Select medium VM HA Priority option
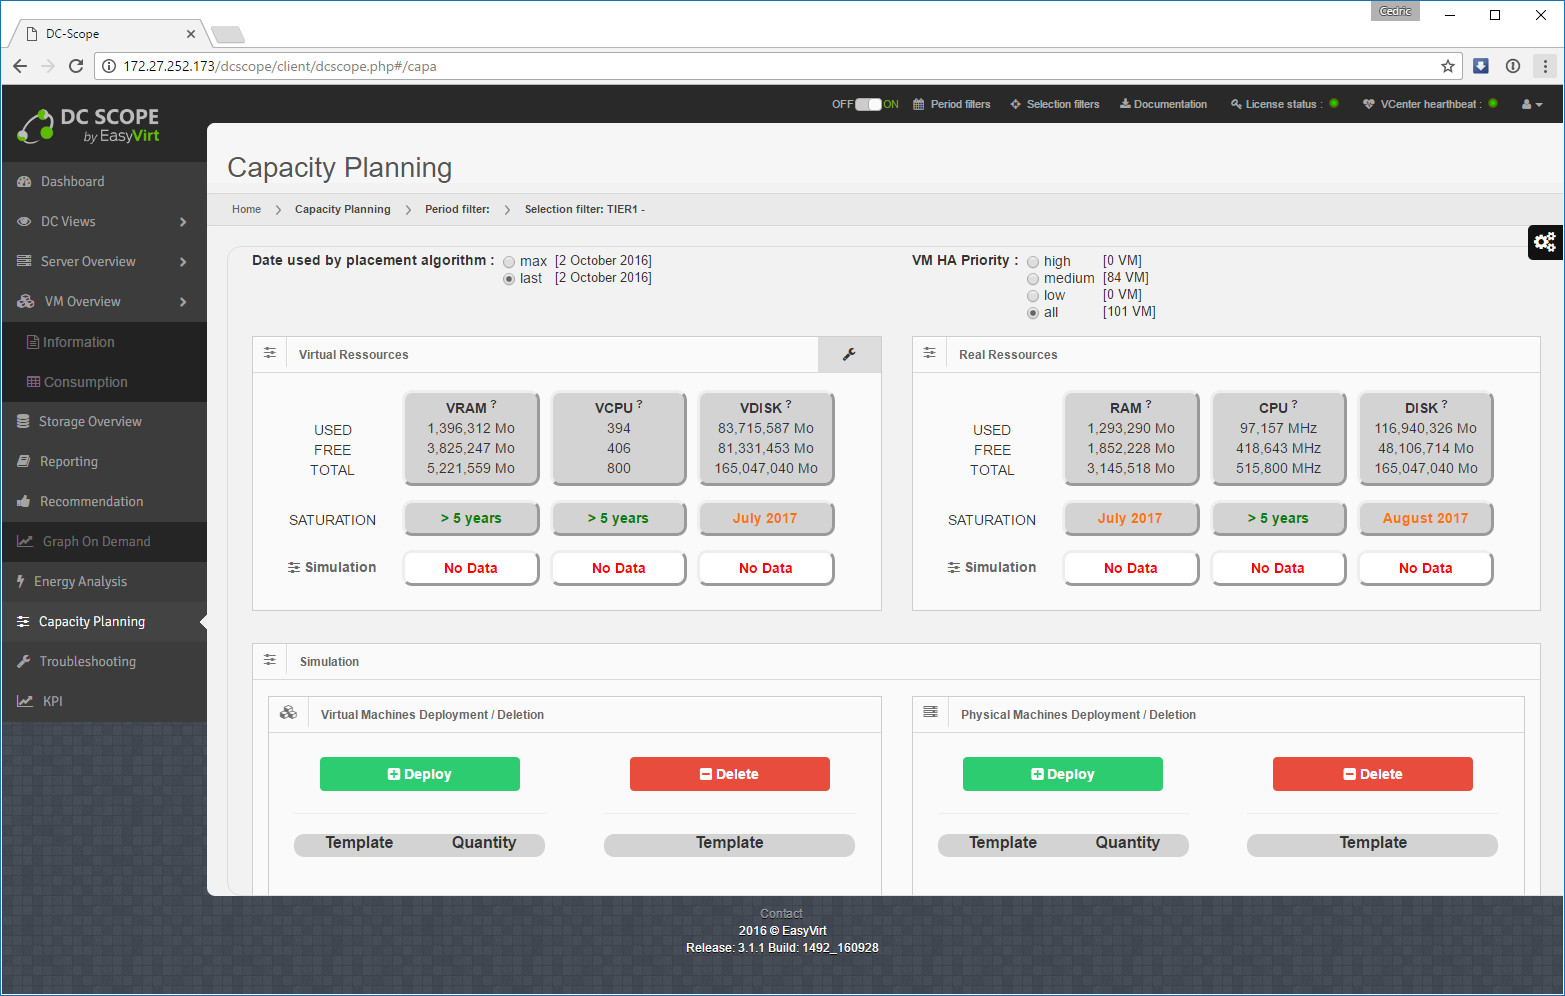Image resolution: width=1565 pixels, height=996 pixels. coord(1033,279)
